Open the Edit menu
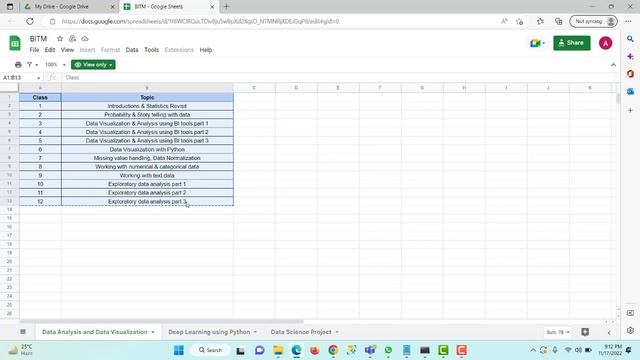The height and width of the screenshot is (360, 640). [50, 50]
